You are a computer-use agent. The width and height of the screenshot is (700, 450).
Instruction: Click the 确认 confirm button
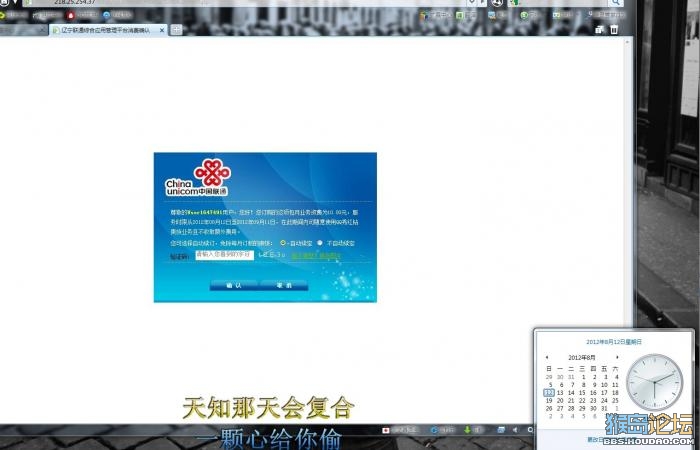pos(233,285)
